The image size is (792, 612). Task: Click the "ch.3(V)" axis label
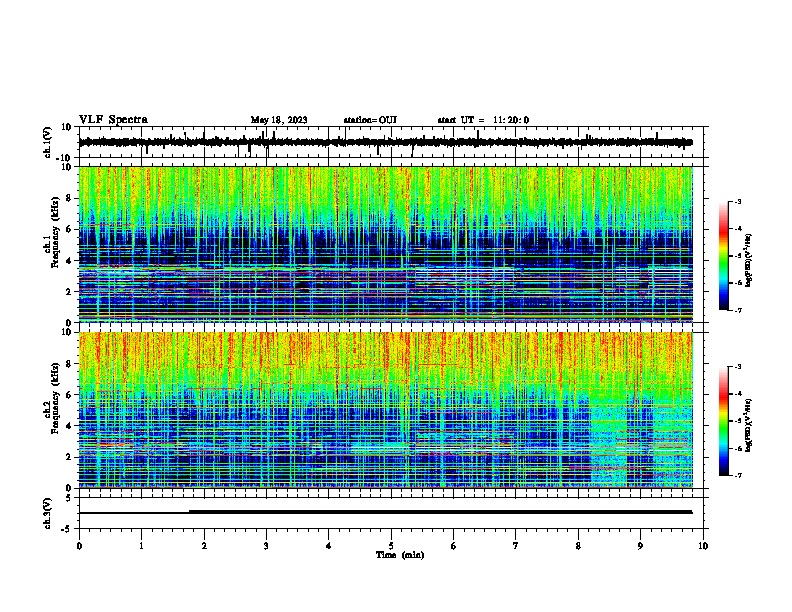click(48, 514)
